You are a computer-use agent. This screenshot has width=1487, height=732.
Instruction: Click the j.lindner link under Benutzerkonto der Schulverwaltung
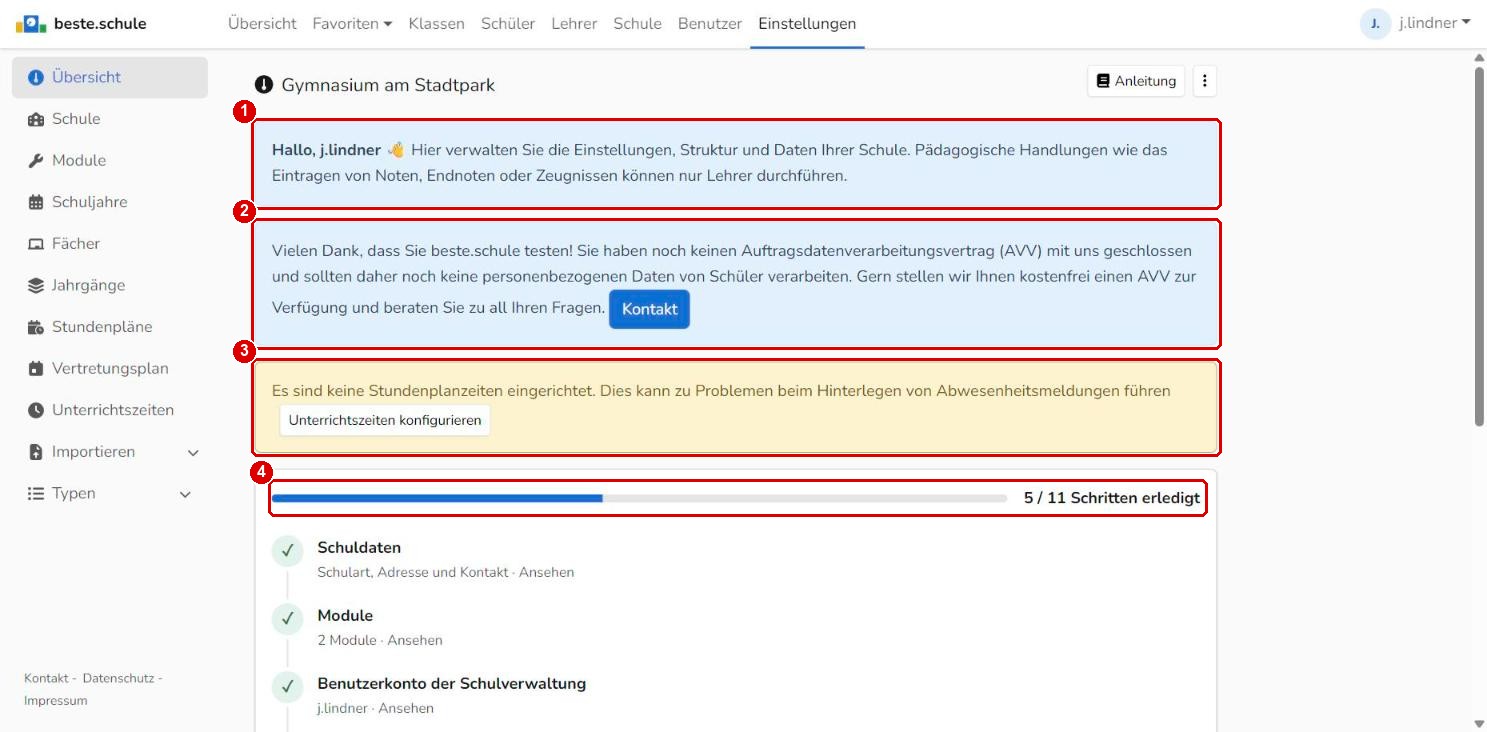click(x=343, y=708)
